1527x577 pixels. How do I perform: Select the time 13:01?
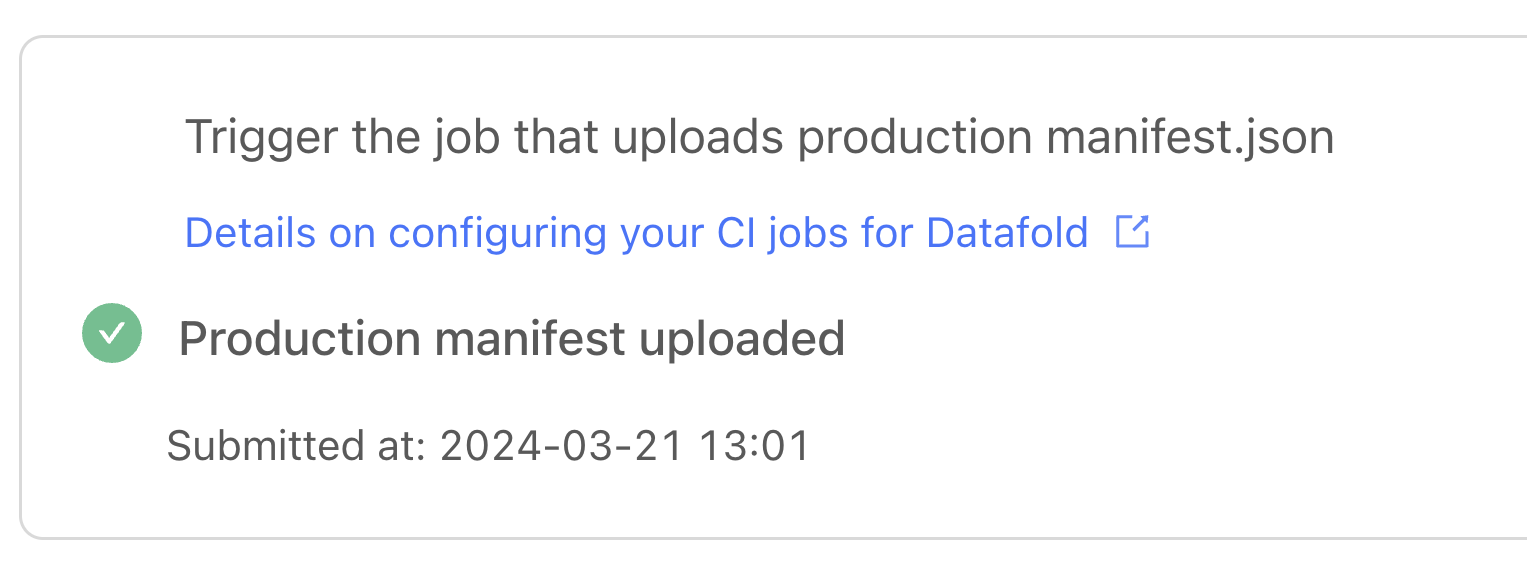(x=753, y=445)
